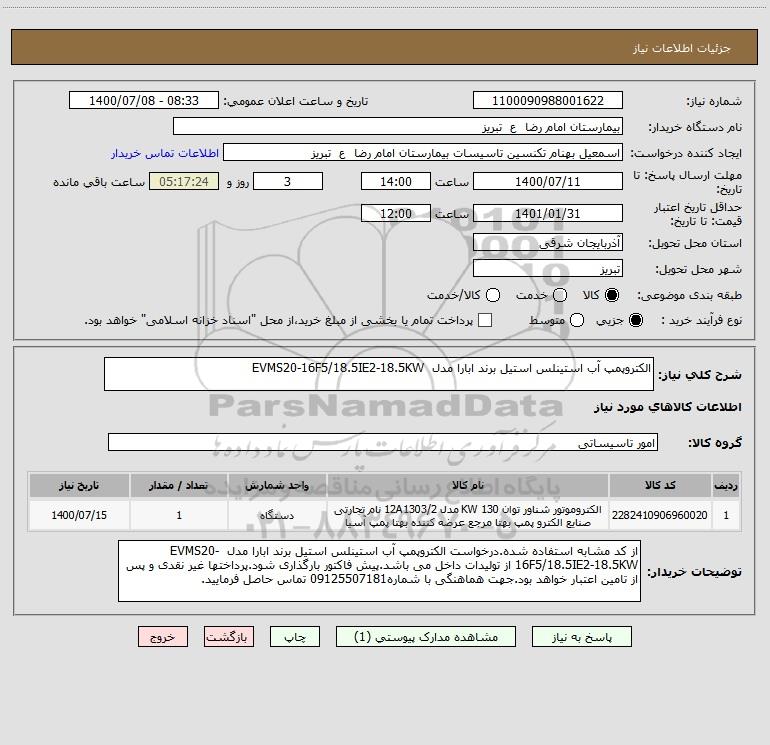Select the 'کالا' radio button

tap(612, 295)
